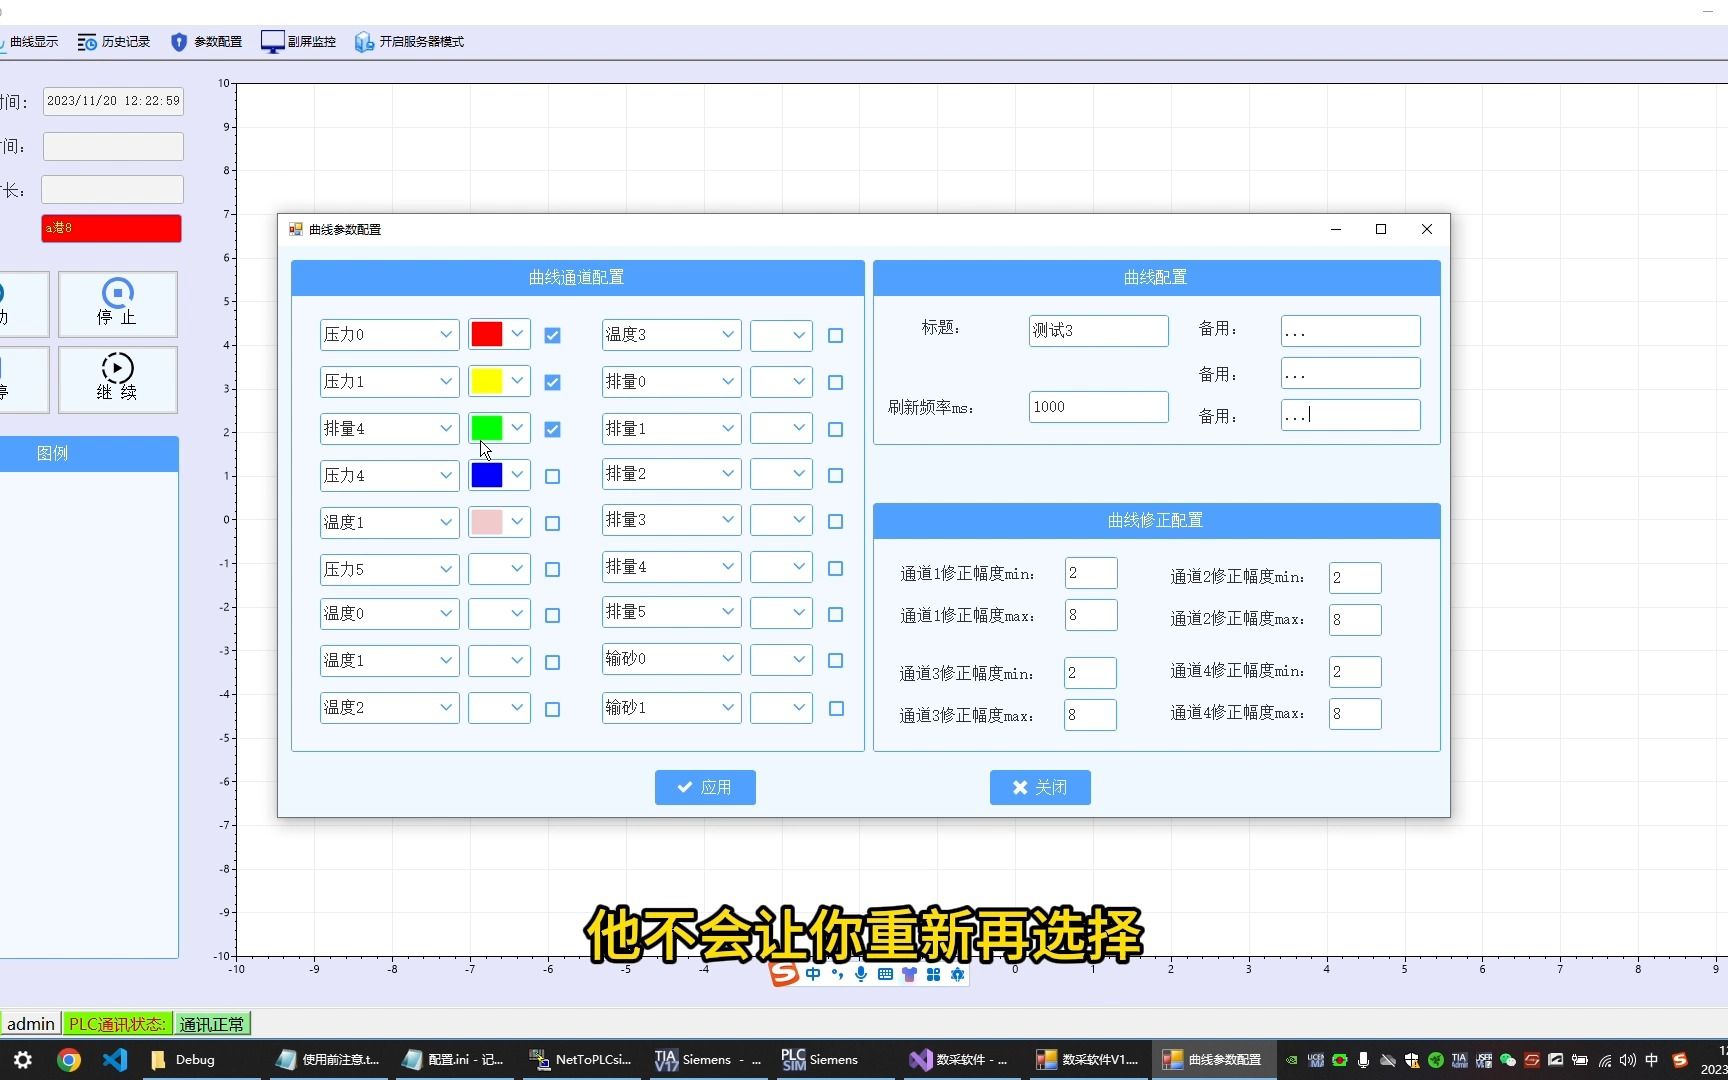Image resolution: width=1728 pixels, height=1080 pixels.
Task: Enable the 温度0 channel checkbox
Action: (x=552, y=615)
